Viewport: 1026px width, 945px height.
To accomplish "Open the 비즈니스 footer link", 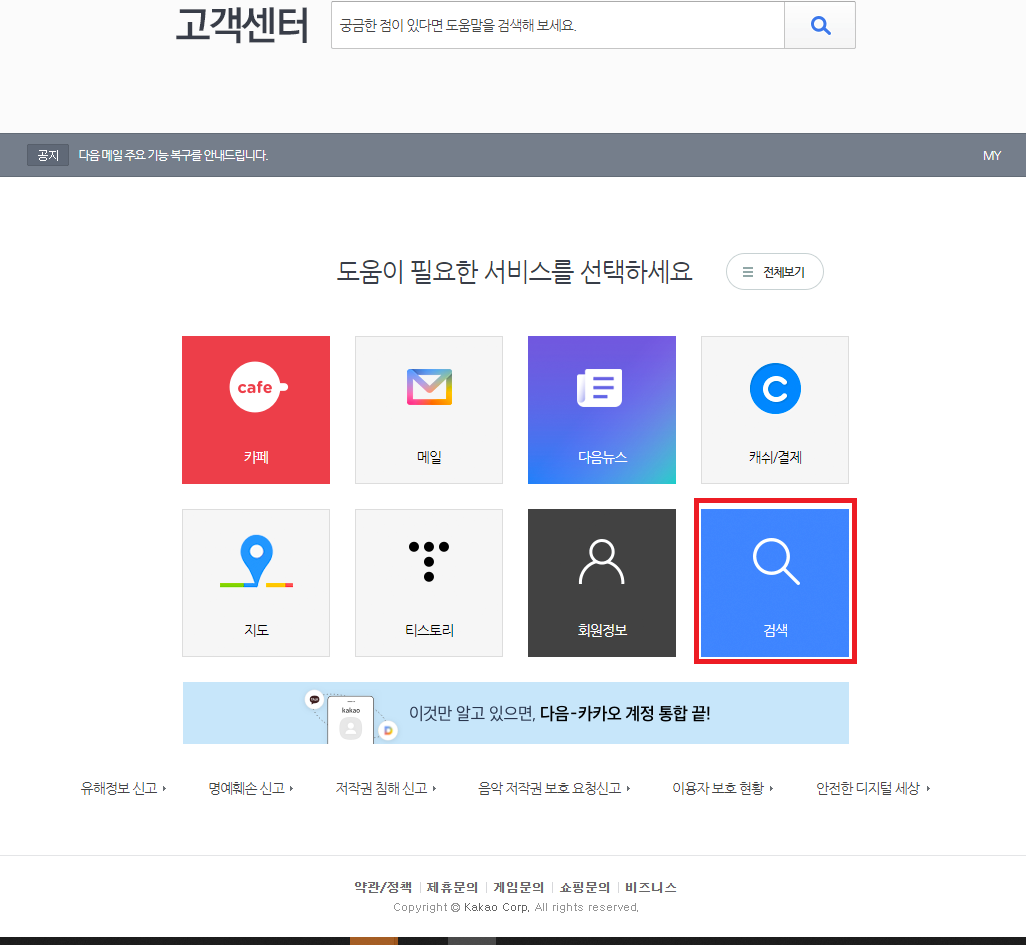I will 650,887.
